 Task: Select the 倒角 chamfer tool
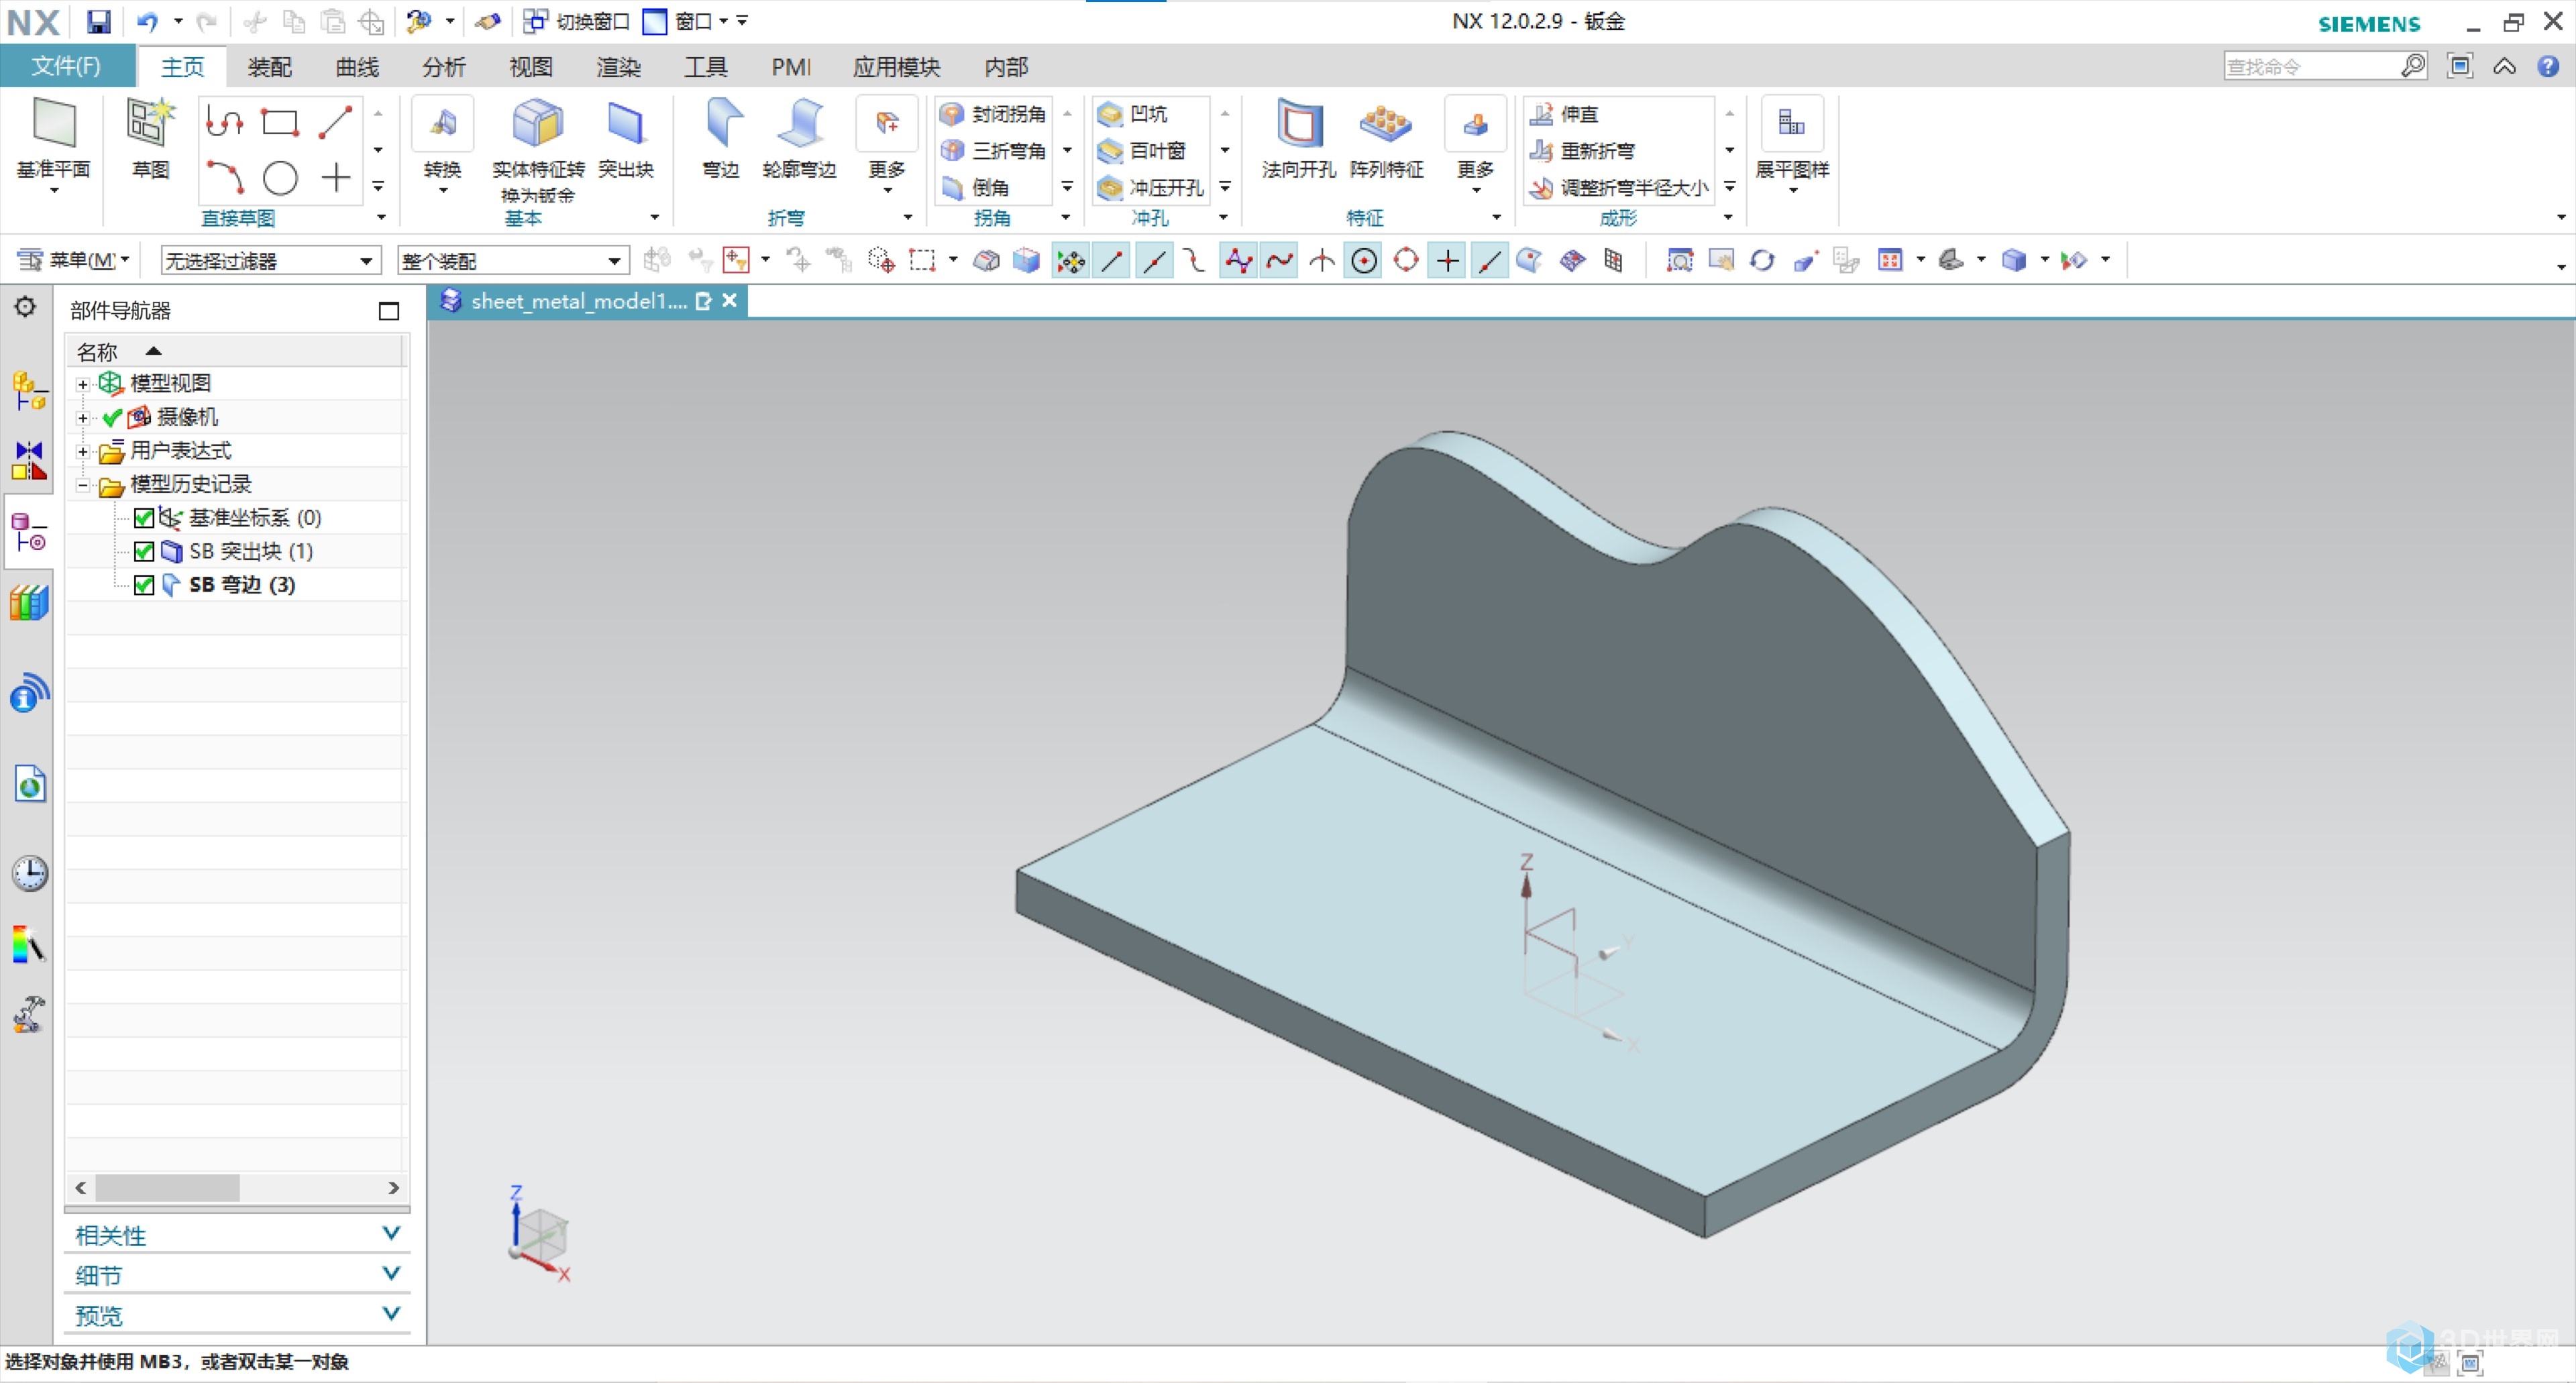pos(976,187)
